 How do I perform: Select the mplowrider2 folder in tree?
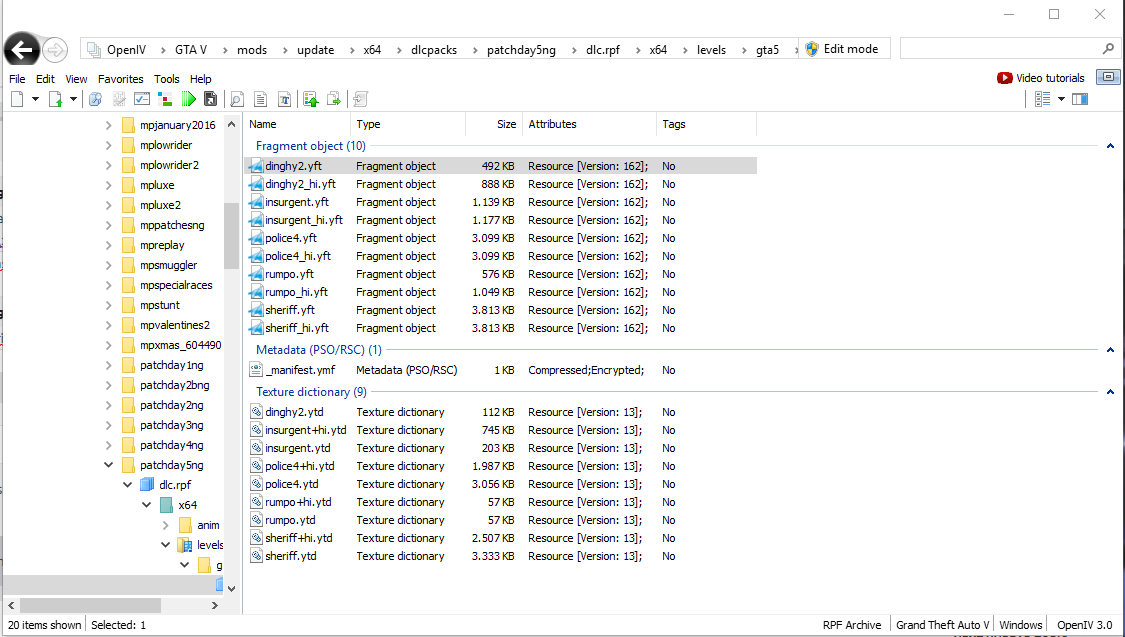[169, 164]
